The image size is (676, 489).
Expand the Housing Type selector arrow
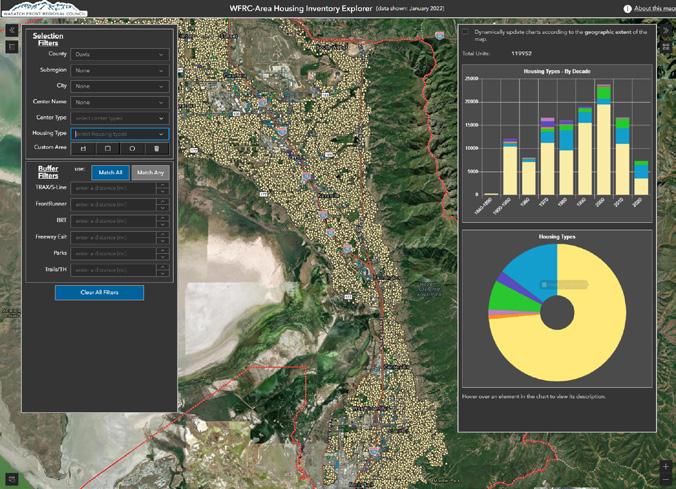pos(161,134)
